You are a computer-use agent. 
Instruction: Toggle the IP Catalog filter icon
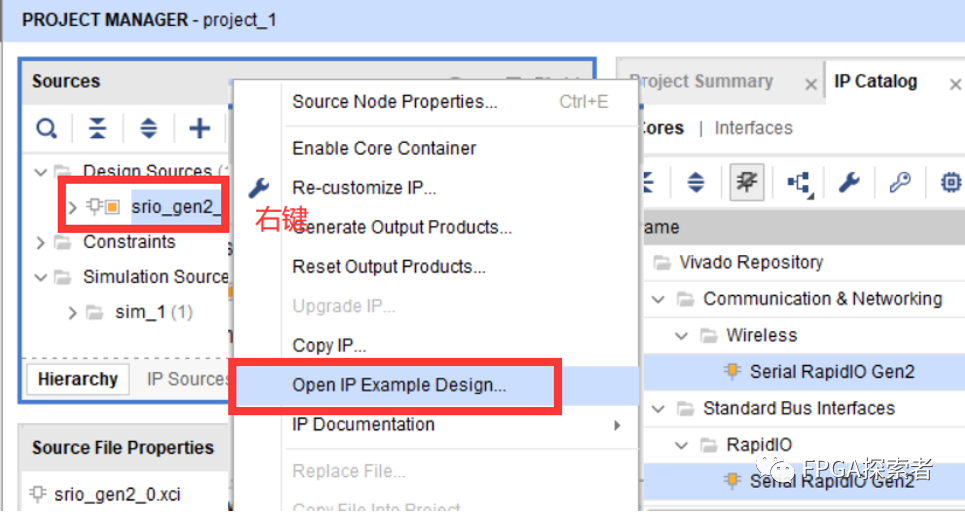pos(747,182)
